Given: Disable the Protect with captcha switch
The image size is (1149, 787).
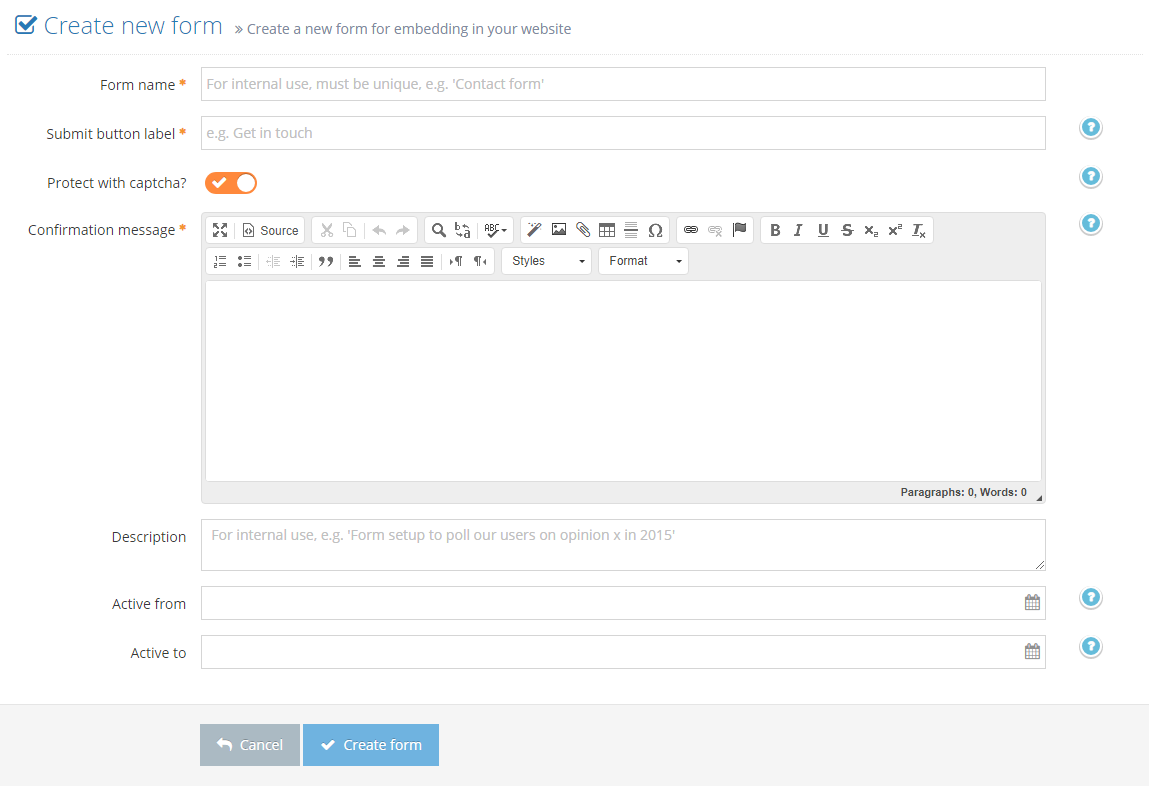Looking at the screenshot, I should point(231,183).
